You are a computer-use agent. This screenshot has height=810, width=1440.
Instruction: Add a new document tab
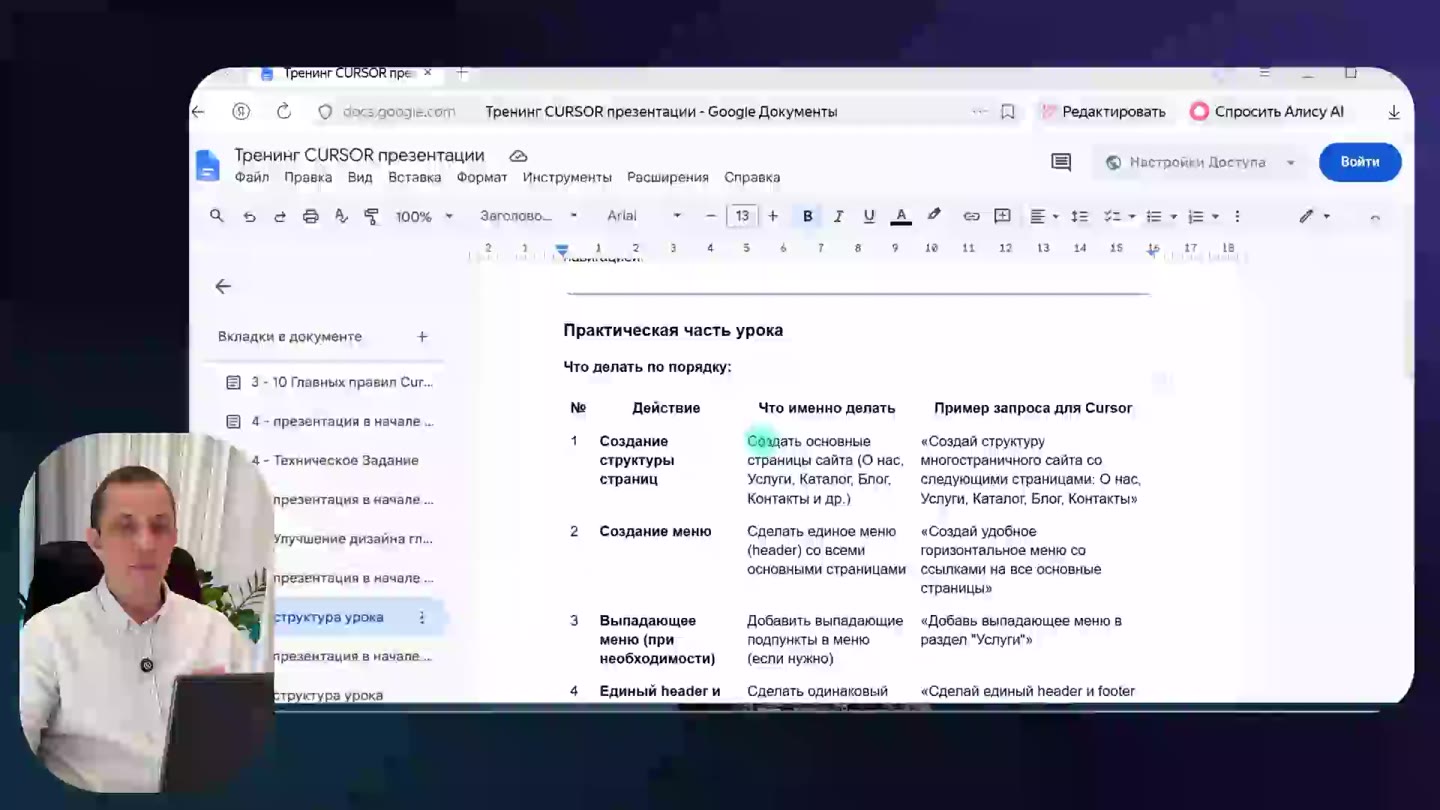click(422, 337)
